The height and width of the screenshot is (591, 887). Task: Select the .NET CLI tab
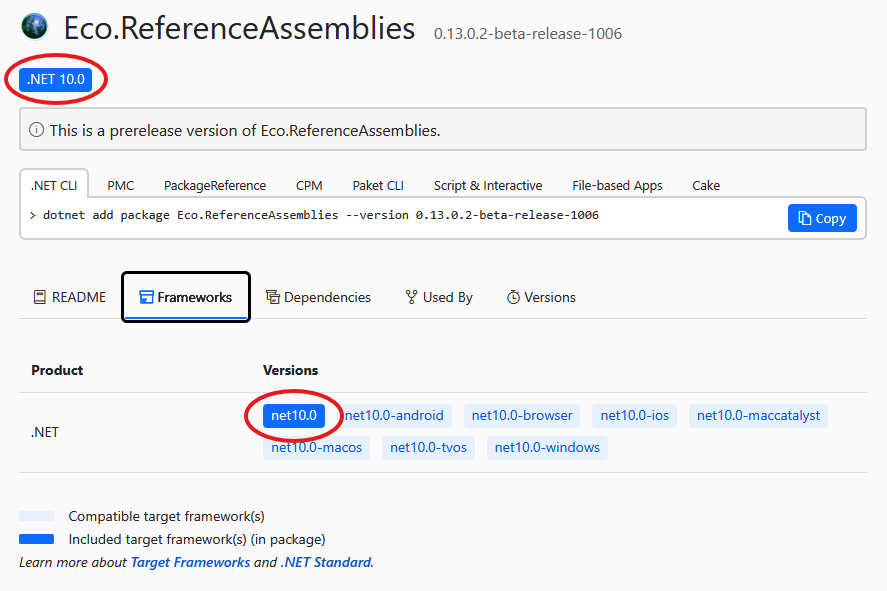point(54,186)
